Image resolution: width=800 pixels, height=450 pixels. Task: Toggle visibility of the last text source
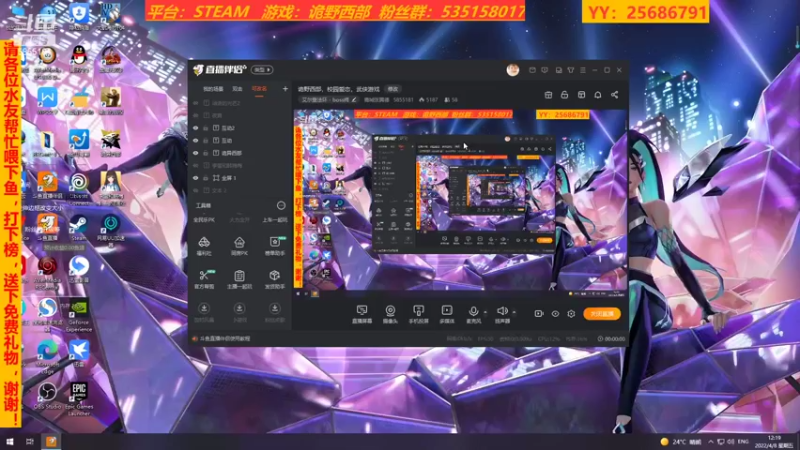coord(195,190)
